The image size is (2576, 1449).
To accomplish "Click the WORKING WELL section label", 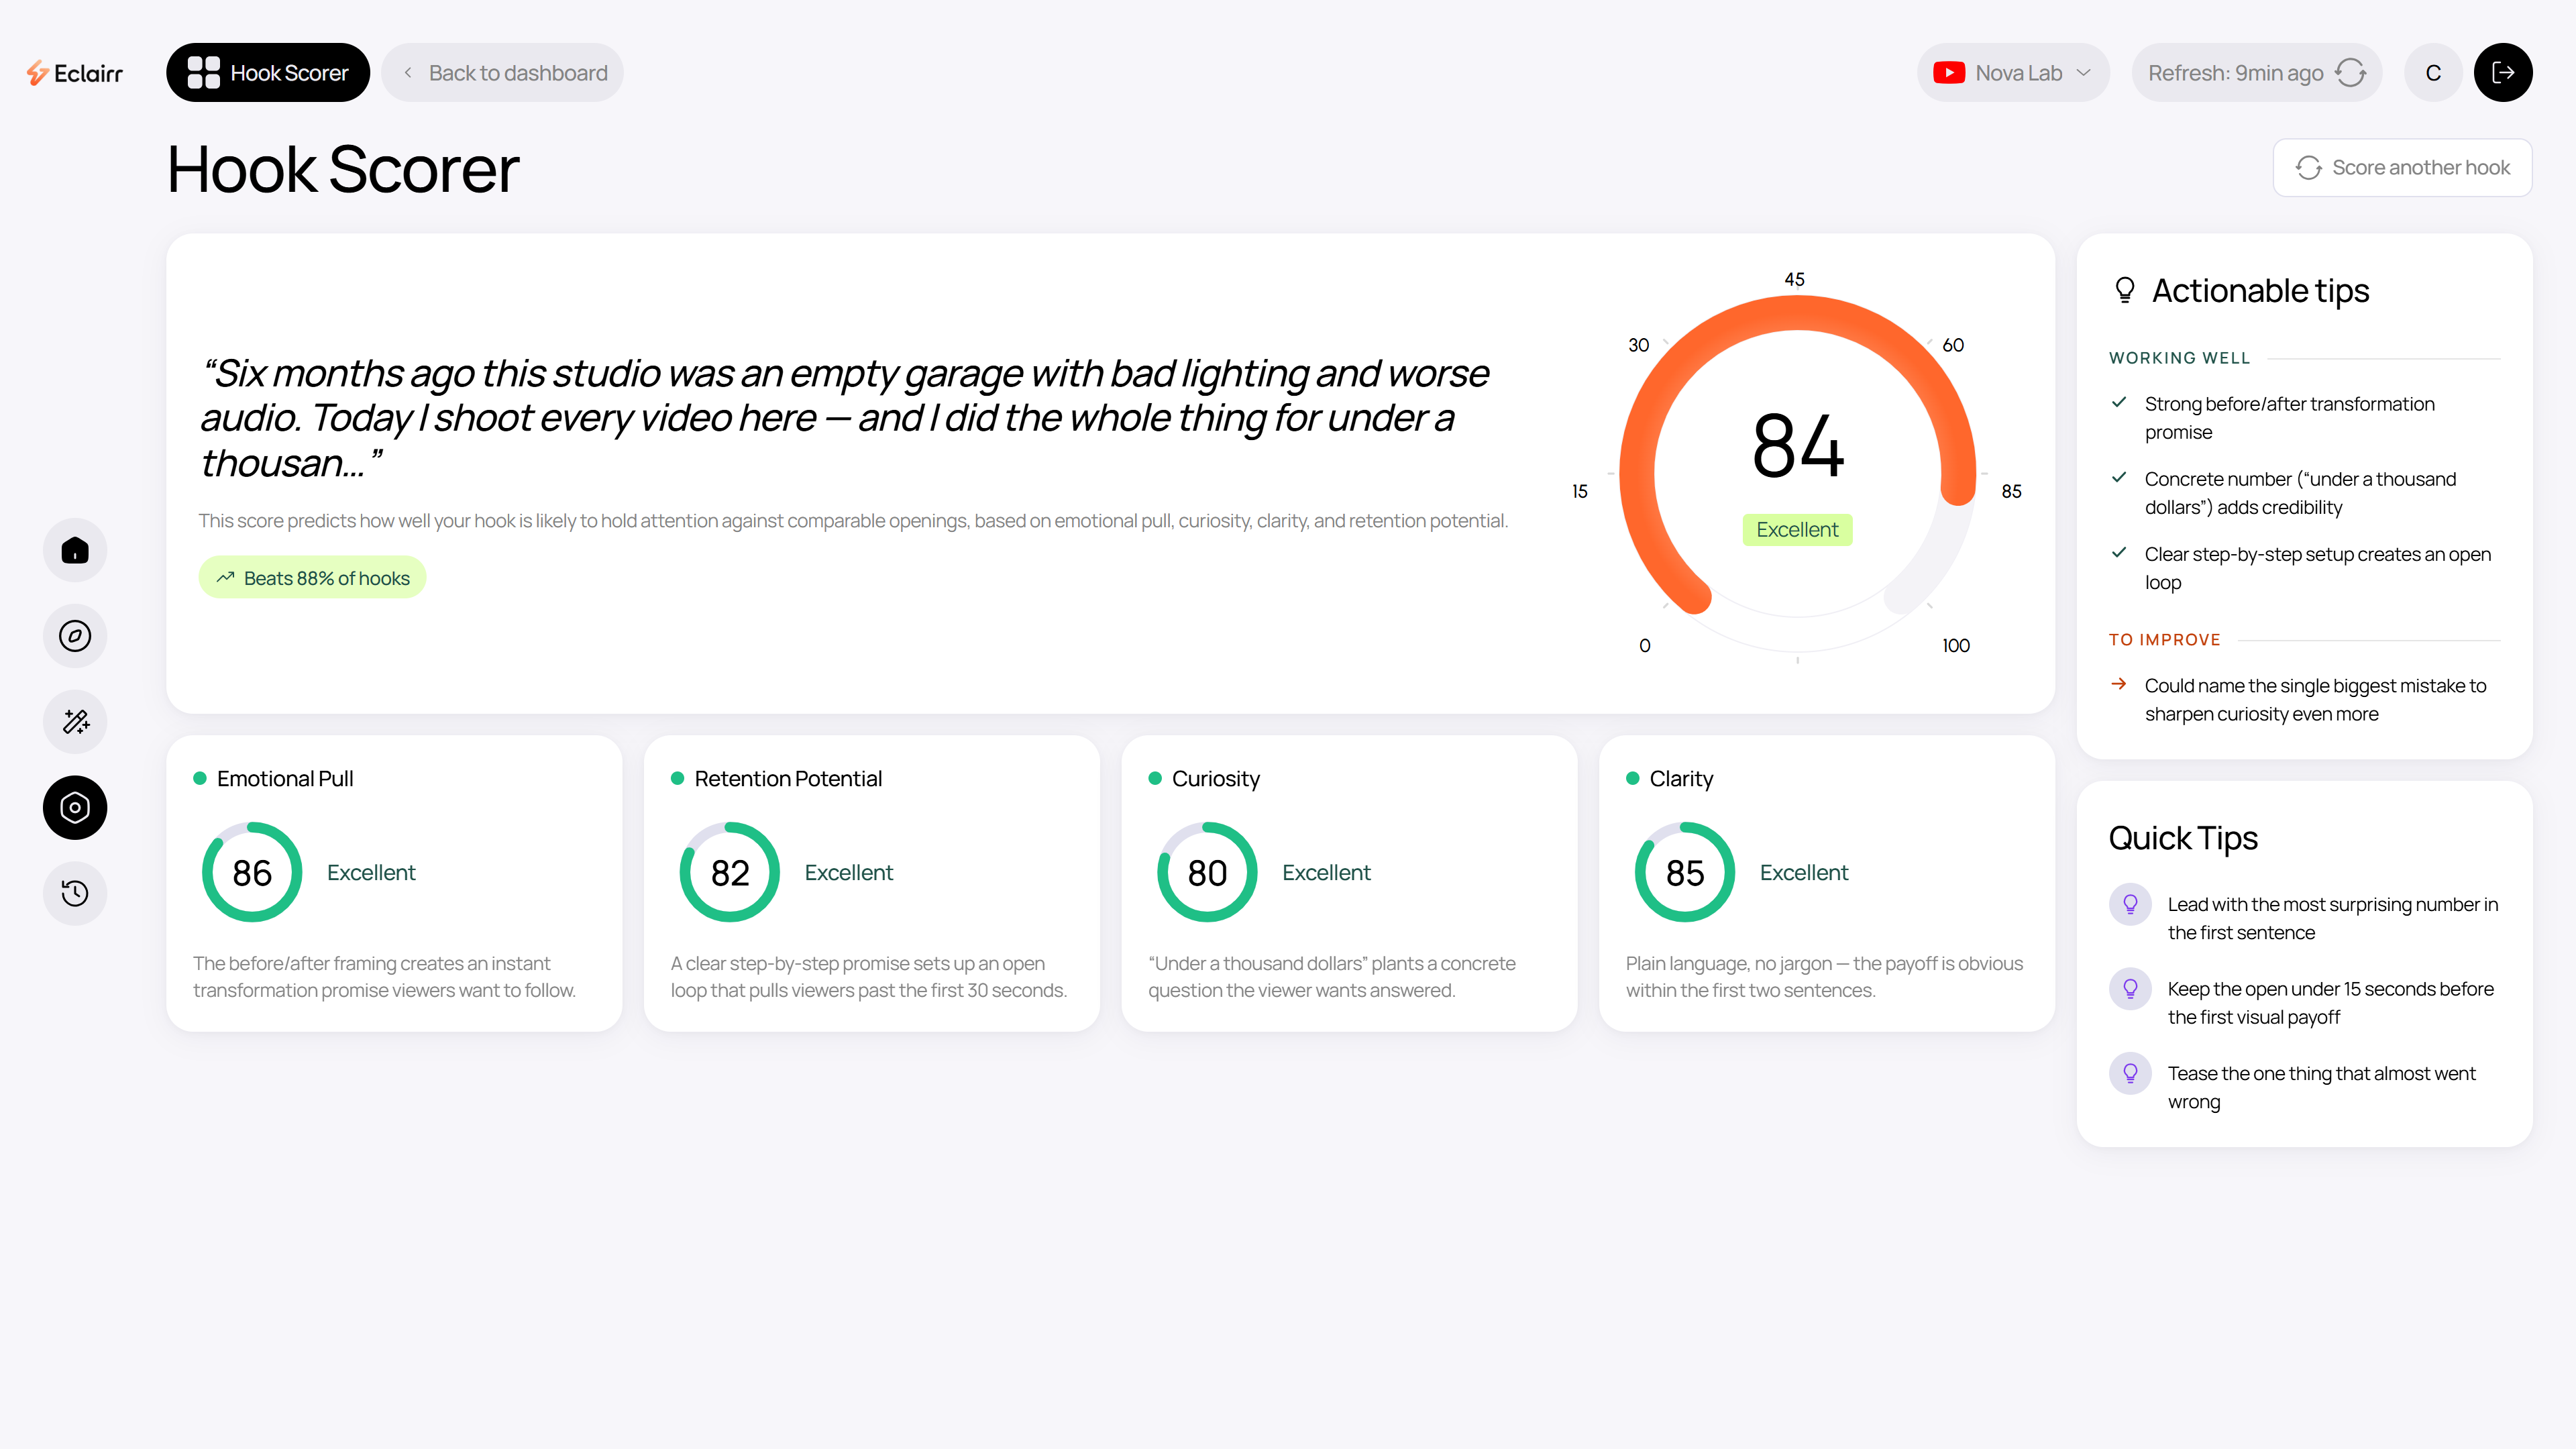I will 2179,358.
